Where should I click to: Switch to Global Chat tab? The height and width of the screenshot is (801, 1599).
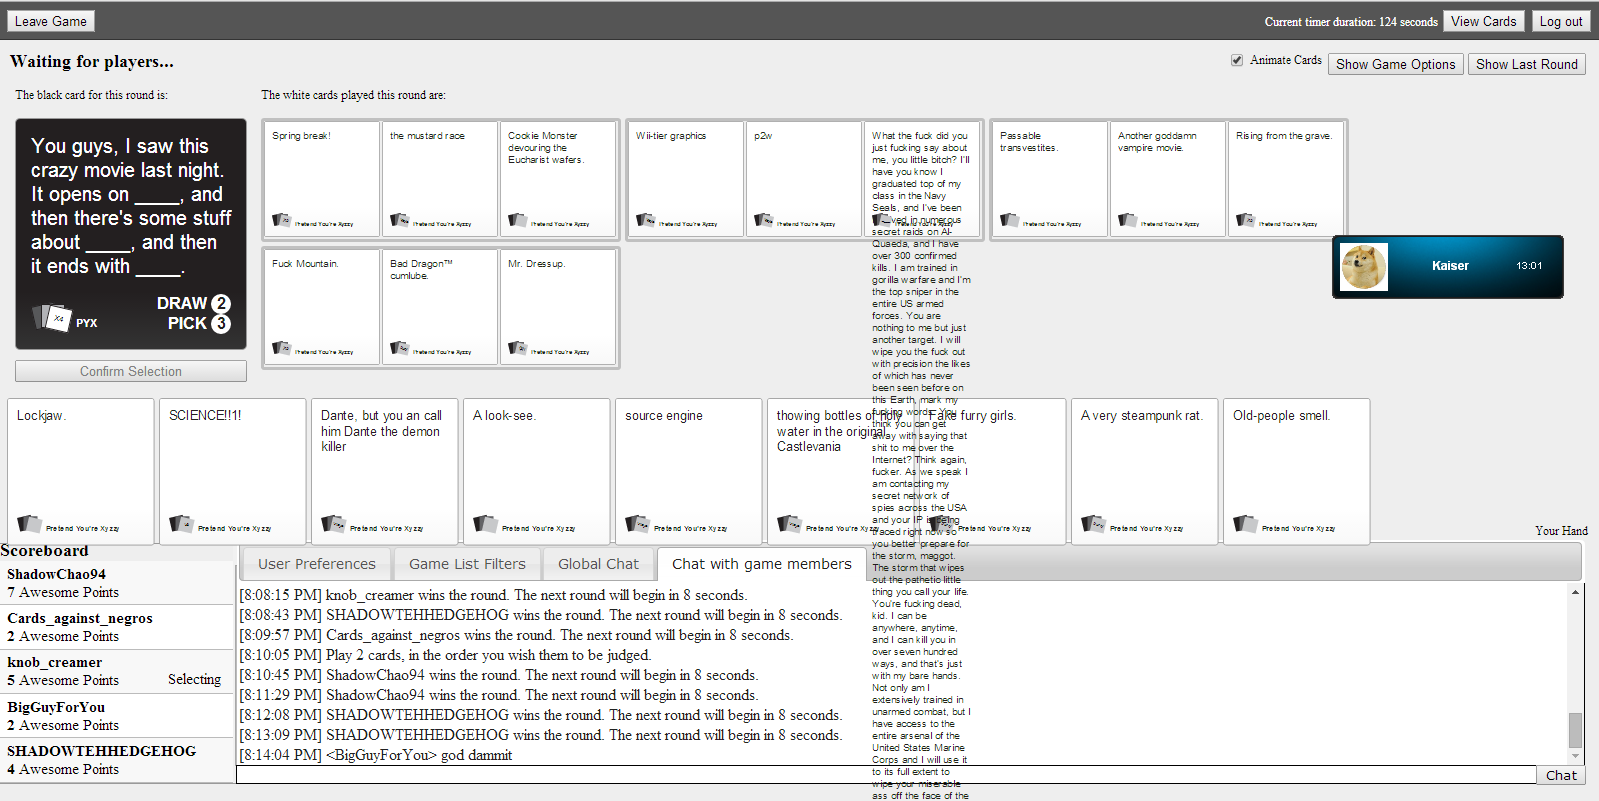click(598, 564)
